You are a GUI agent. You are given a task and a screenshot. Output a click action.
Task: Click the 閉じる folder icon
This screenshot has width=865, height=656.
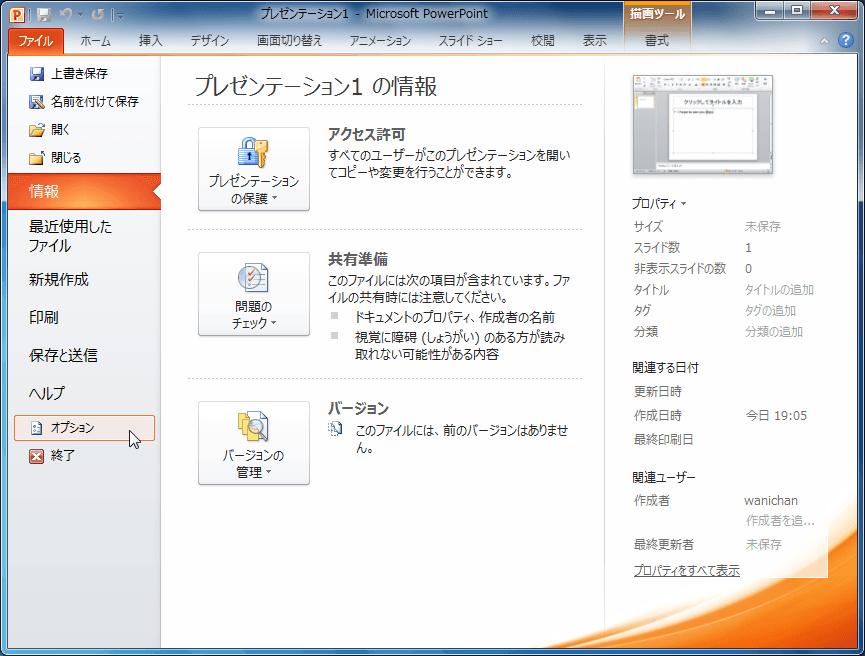pyautogui.click(x=36, y=158)
